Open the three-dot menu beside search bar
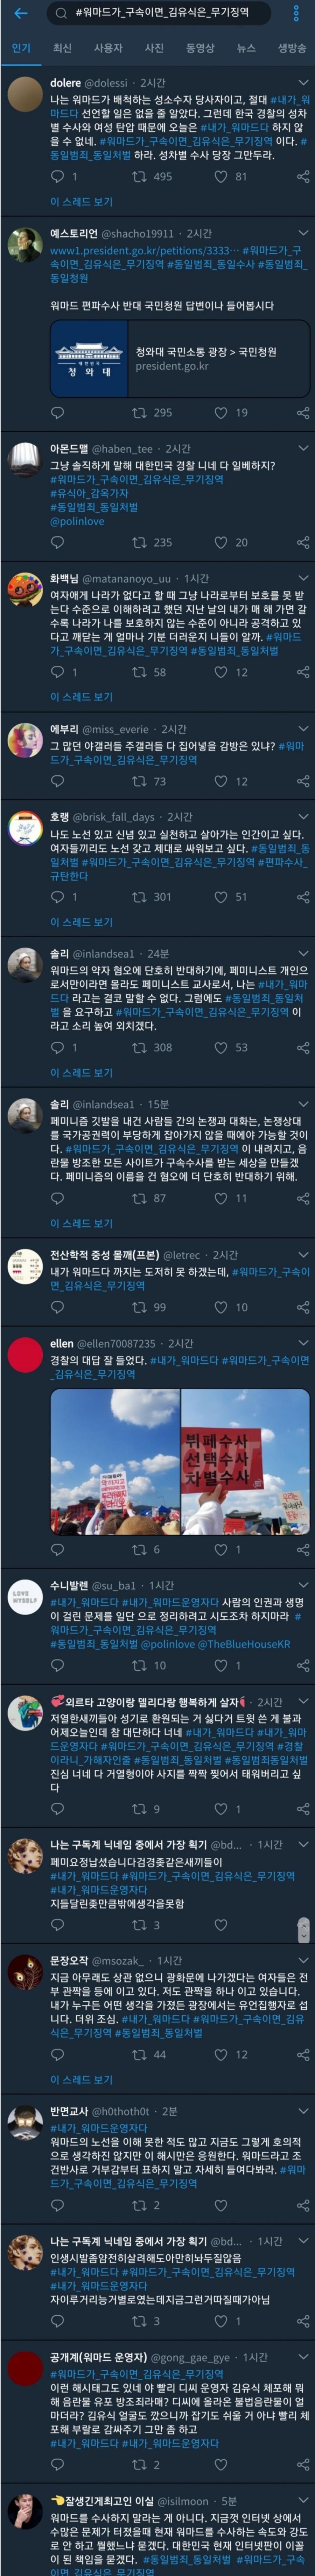 pyautogui.click(x=296, y=14)
